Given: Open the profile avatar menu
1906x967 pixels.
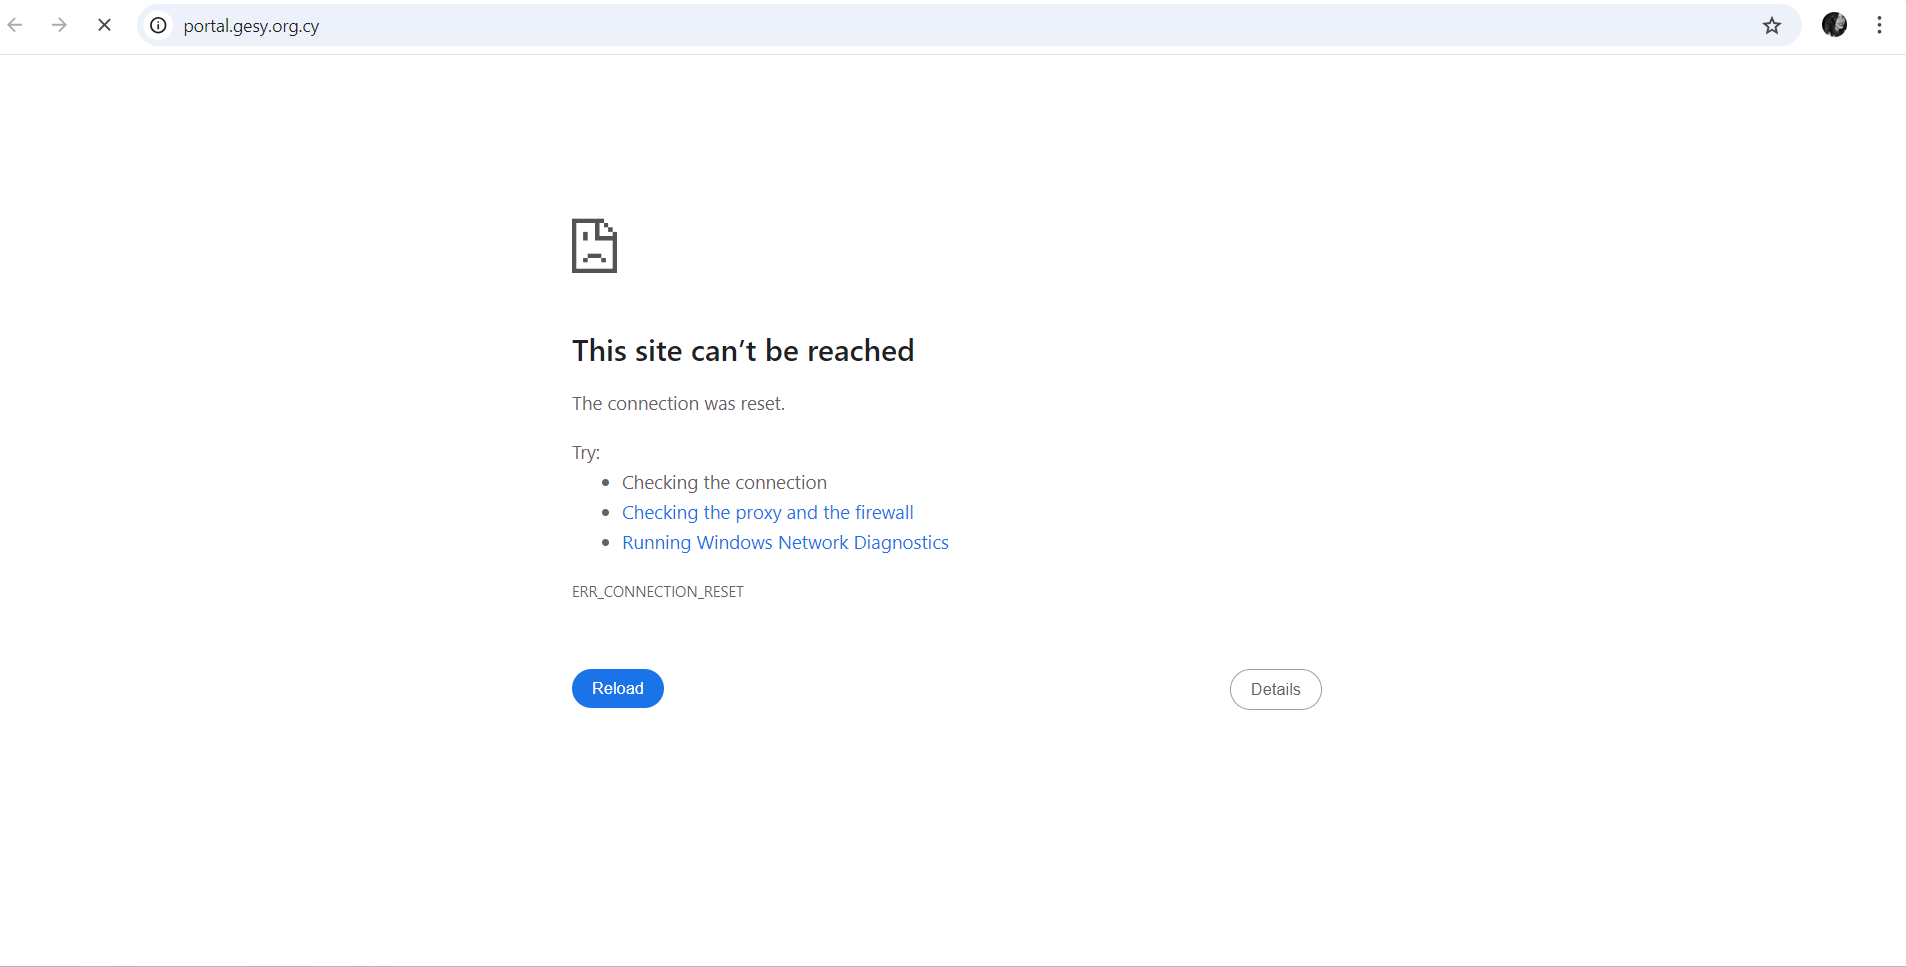Looking at the screenshot, I should tap(1834, 25).
